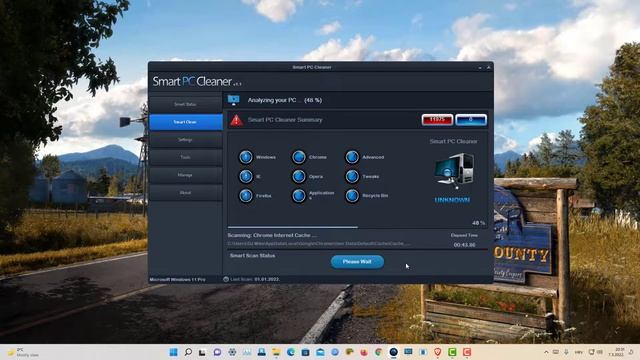
Task: Click the Please Wait button
Action: (357, 262)
